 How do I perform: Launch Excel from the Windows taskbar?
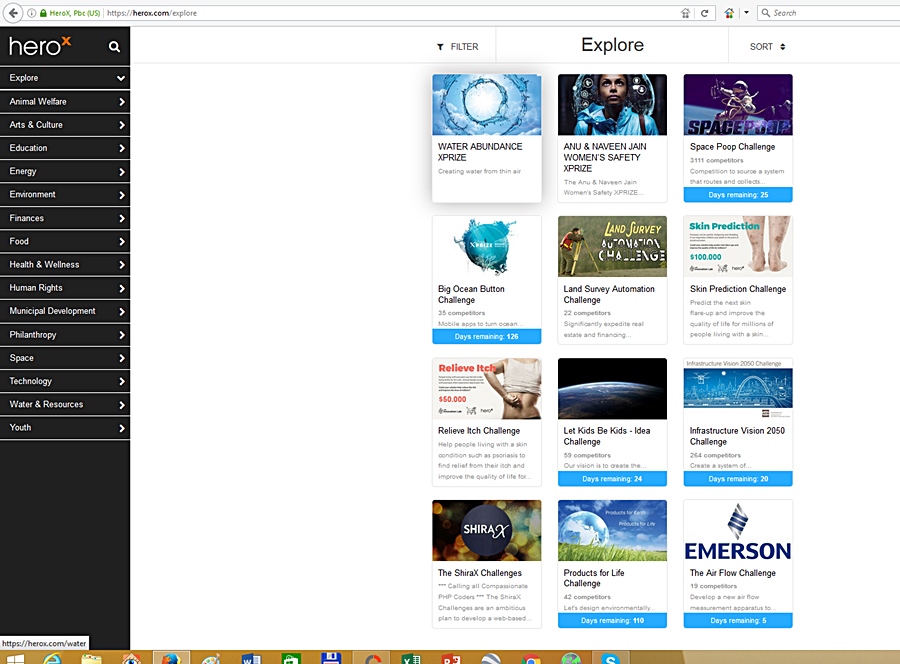pos(410,658)
